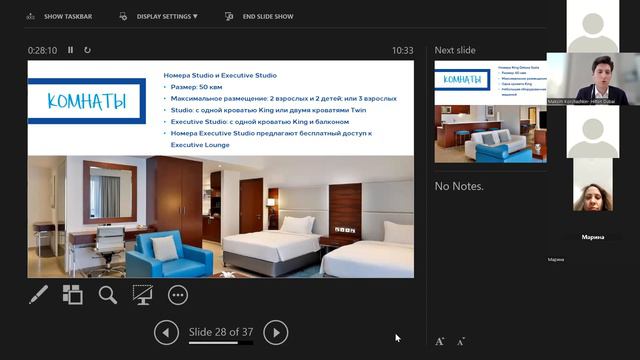
Task: Click Slide 28 of 37 counter
Action: (x=221, y=332)
